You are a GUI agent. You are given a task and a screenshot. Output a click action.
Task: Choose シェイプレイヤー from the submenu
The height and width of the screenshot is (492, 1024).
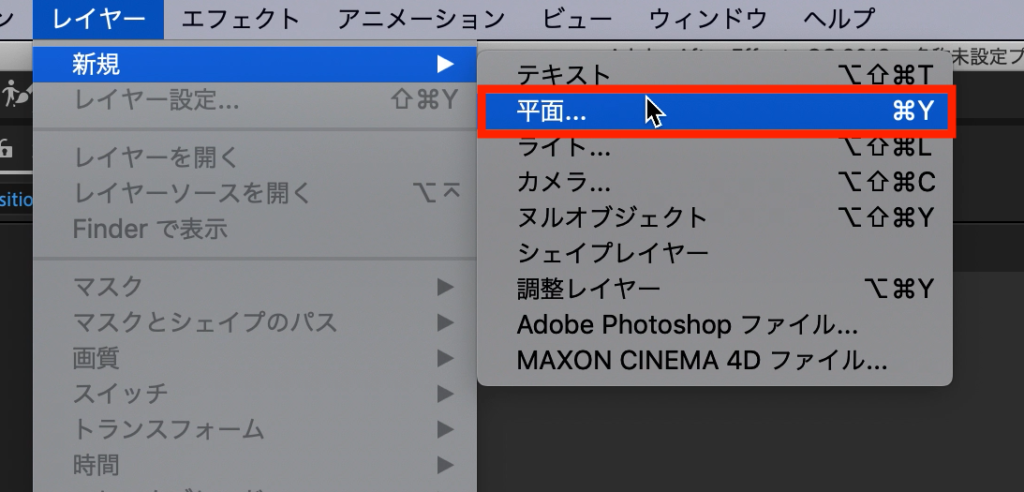click(715, 253)
